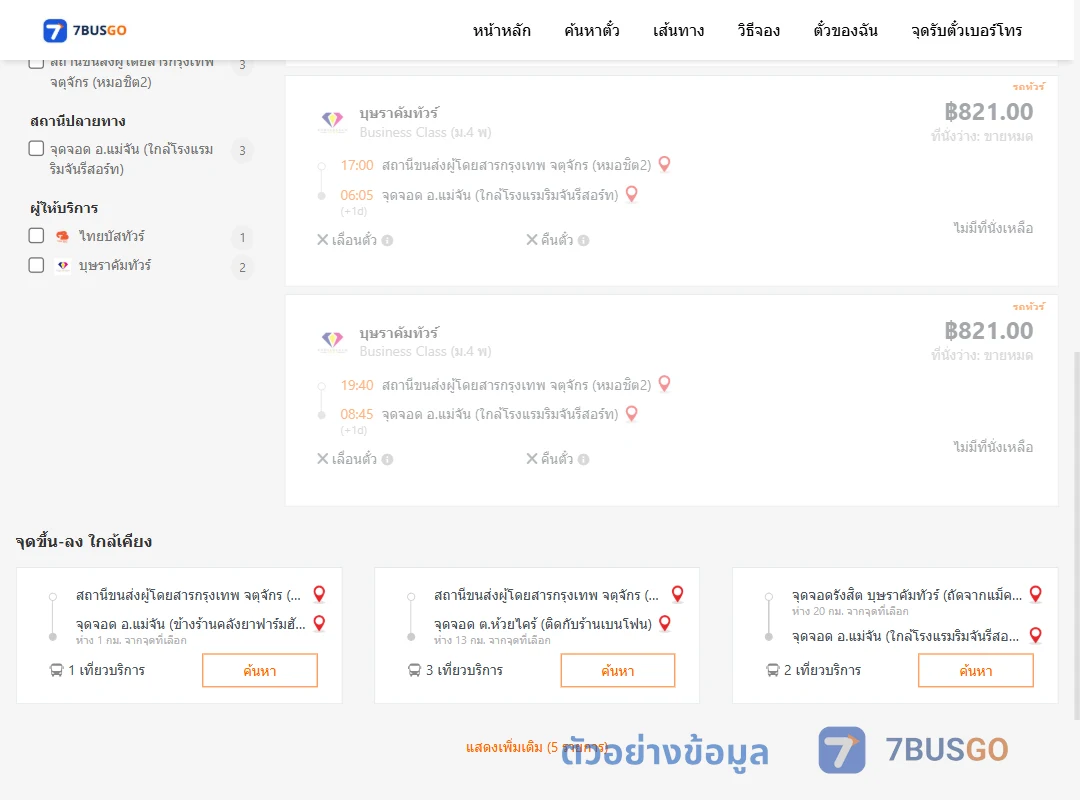Open the bottom map pin in the รังสิต card
Screen dimensions: 1080x800
click(1036, 635)
